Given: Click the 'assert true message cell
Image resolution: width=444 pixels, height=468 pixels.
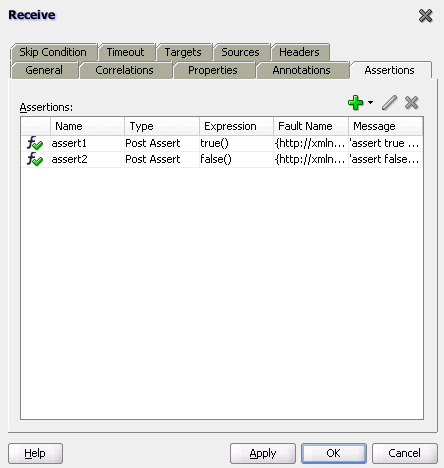Looking at the screenshot, I should point(386,143).
